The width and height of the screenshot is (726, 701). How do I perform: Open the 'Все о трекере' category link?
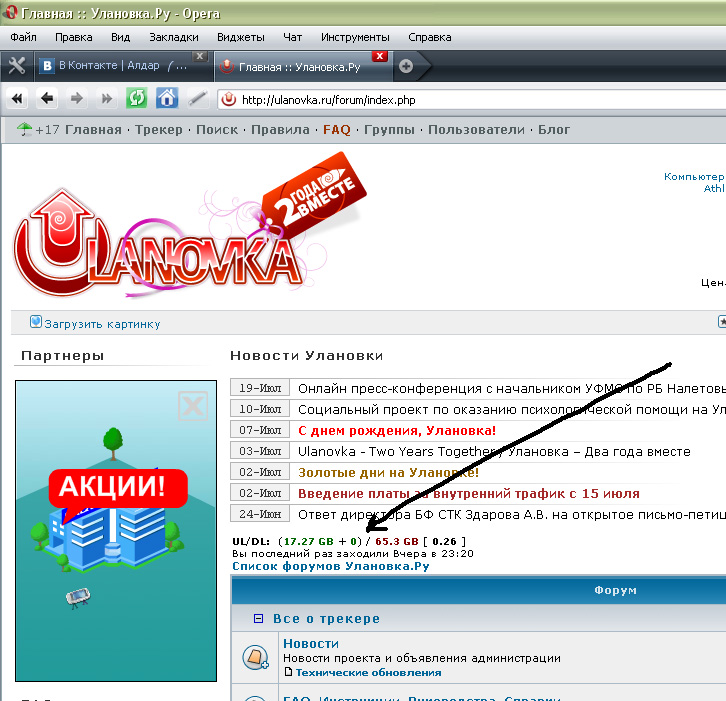[326, 619]
